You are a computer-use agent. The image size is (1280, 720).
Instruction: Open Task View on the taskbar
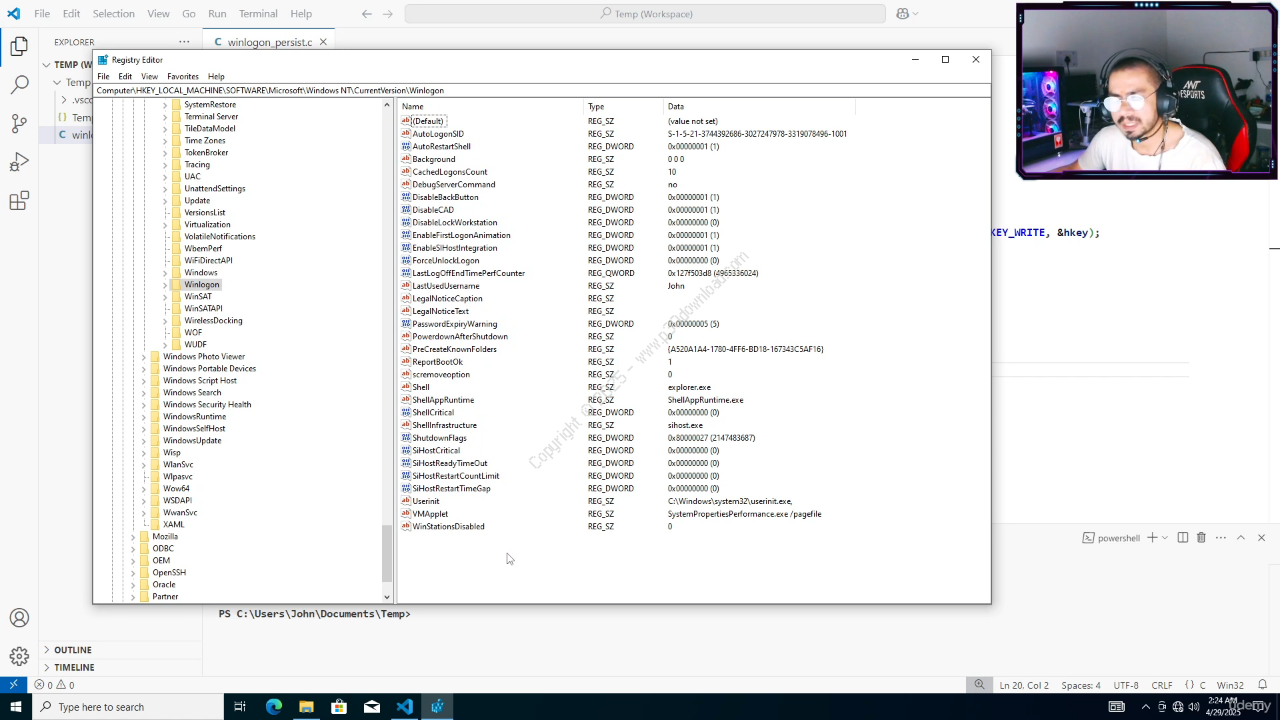point(240,707)
